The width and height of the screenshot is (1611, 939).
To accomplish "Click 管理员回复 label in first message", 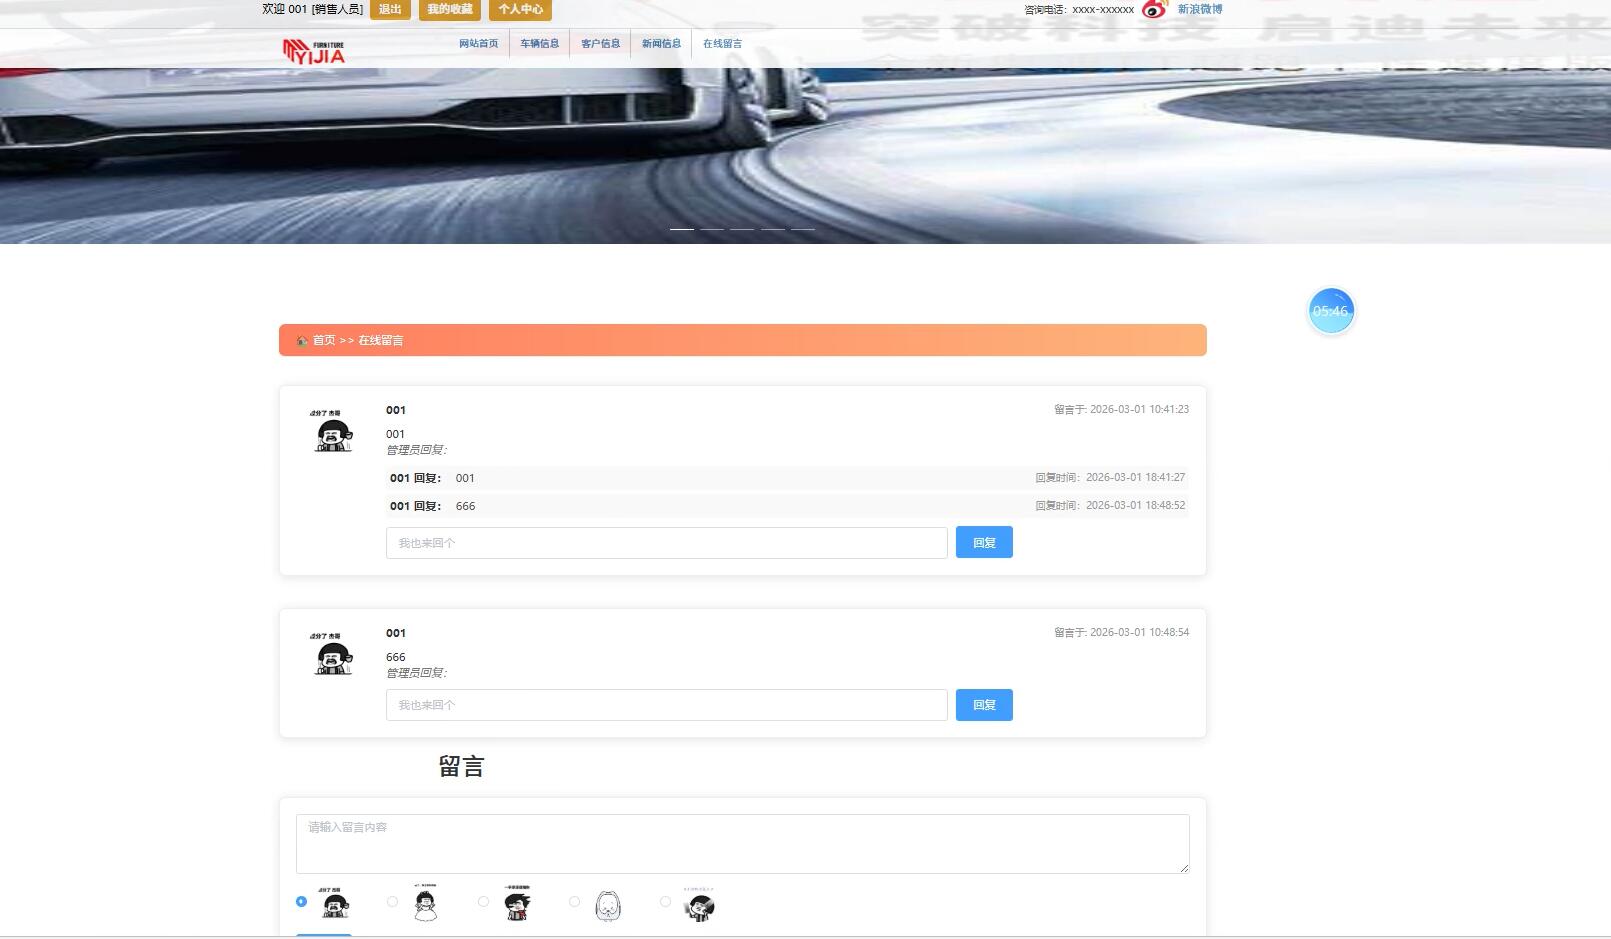I will (417, 450).
